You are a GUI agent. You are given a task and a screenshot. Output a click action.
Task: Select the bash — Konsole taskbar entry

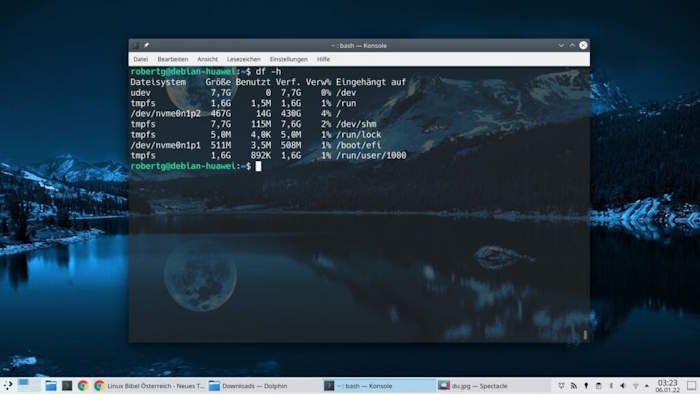pyautogui.click(x=379, y=386)
